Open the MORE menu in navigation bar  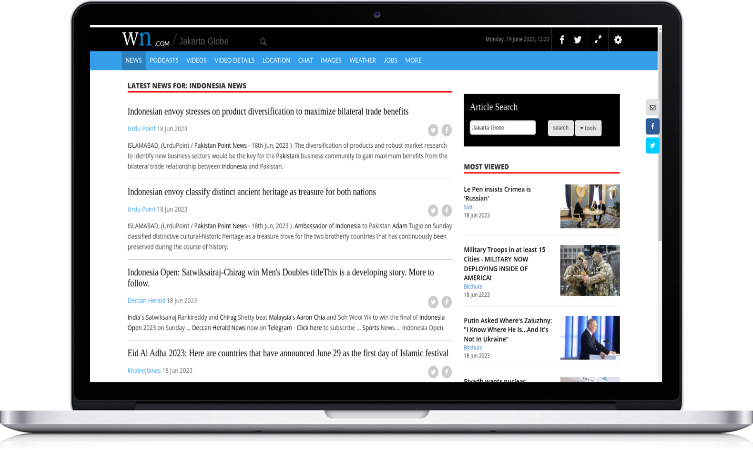click(413, 61)
